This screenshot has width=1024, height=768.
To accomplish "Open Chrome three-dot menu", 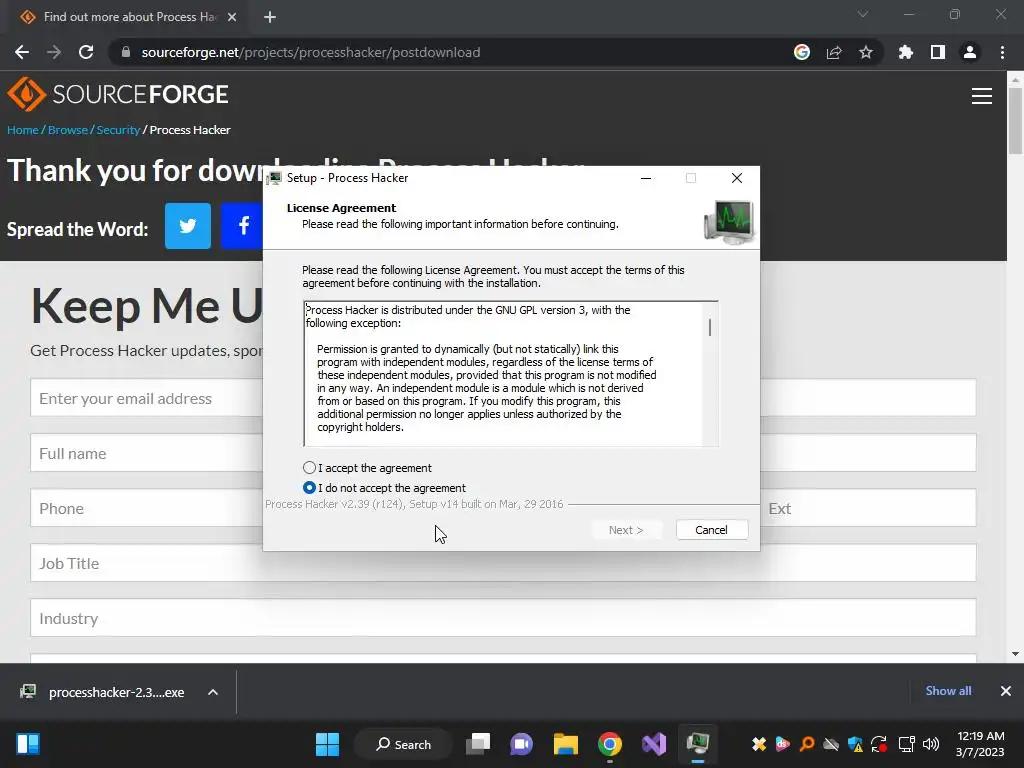I will pos(1002,52).
